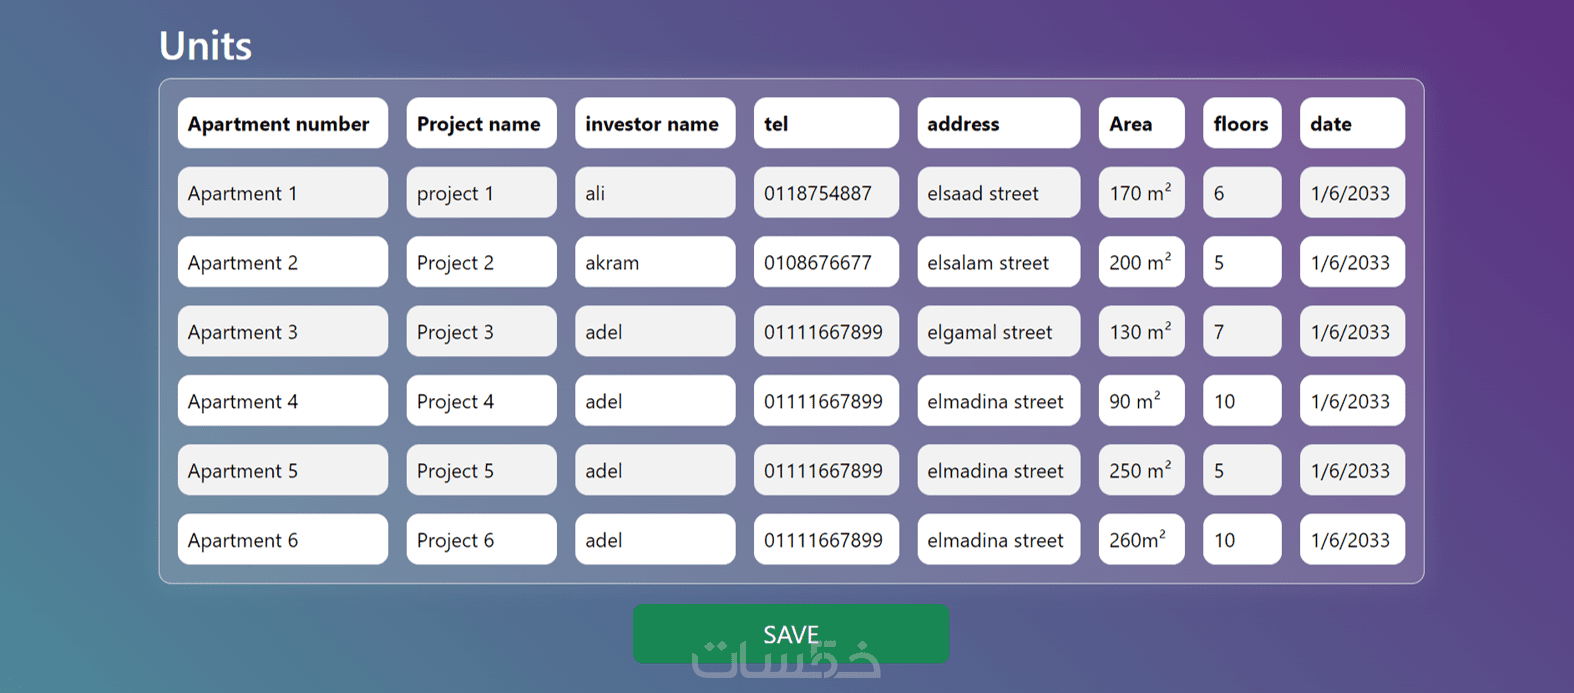Focus the Apartment 4 number field
Viewport: 1574px width, 693px height.
[282, 401]
